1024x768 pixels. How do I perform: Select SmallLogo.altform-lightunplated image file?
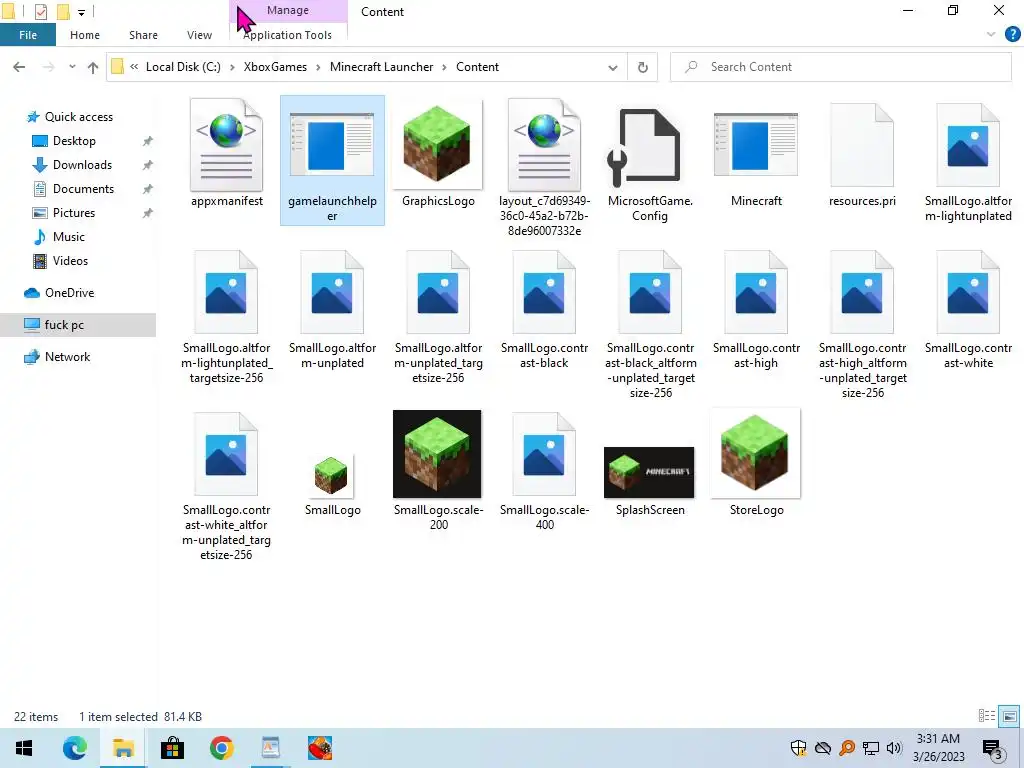point(968,162)
